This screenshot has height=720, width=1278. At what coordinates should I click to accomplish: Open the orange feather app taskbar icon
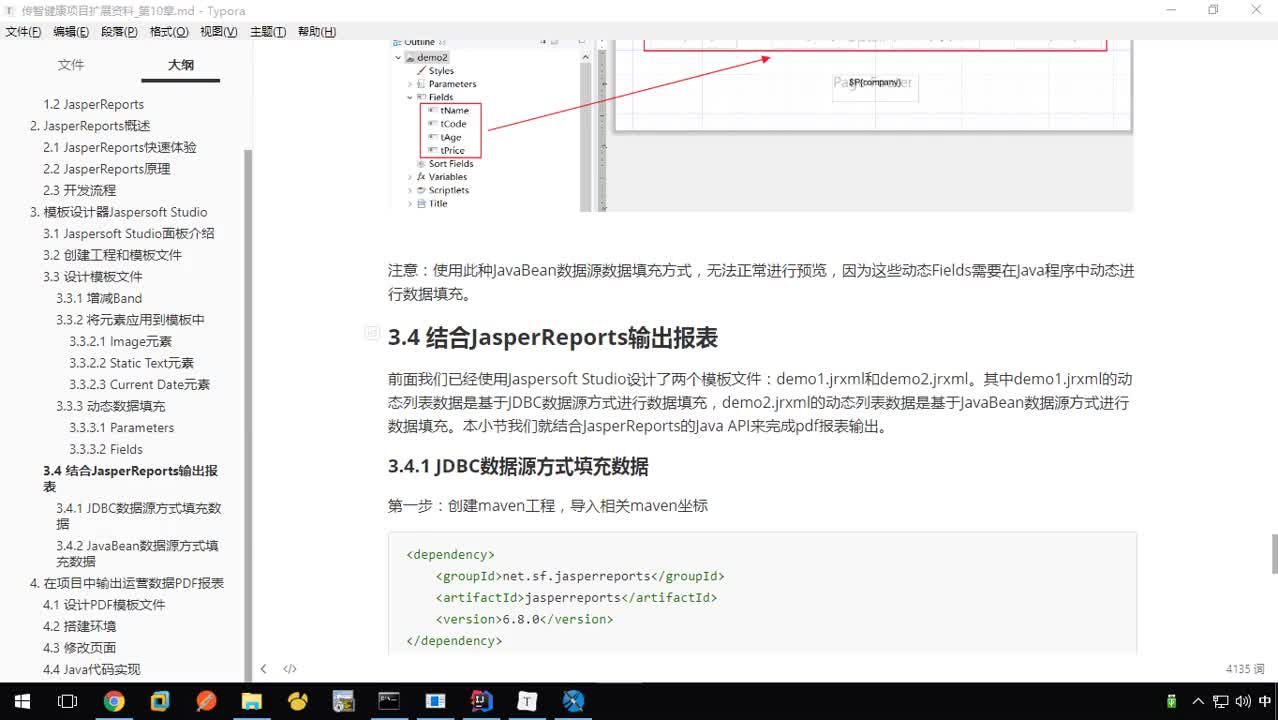pyautogui.click(x=206, y=701)
